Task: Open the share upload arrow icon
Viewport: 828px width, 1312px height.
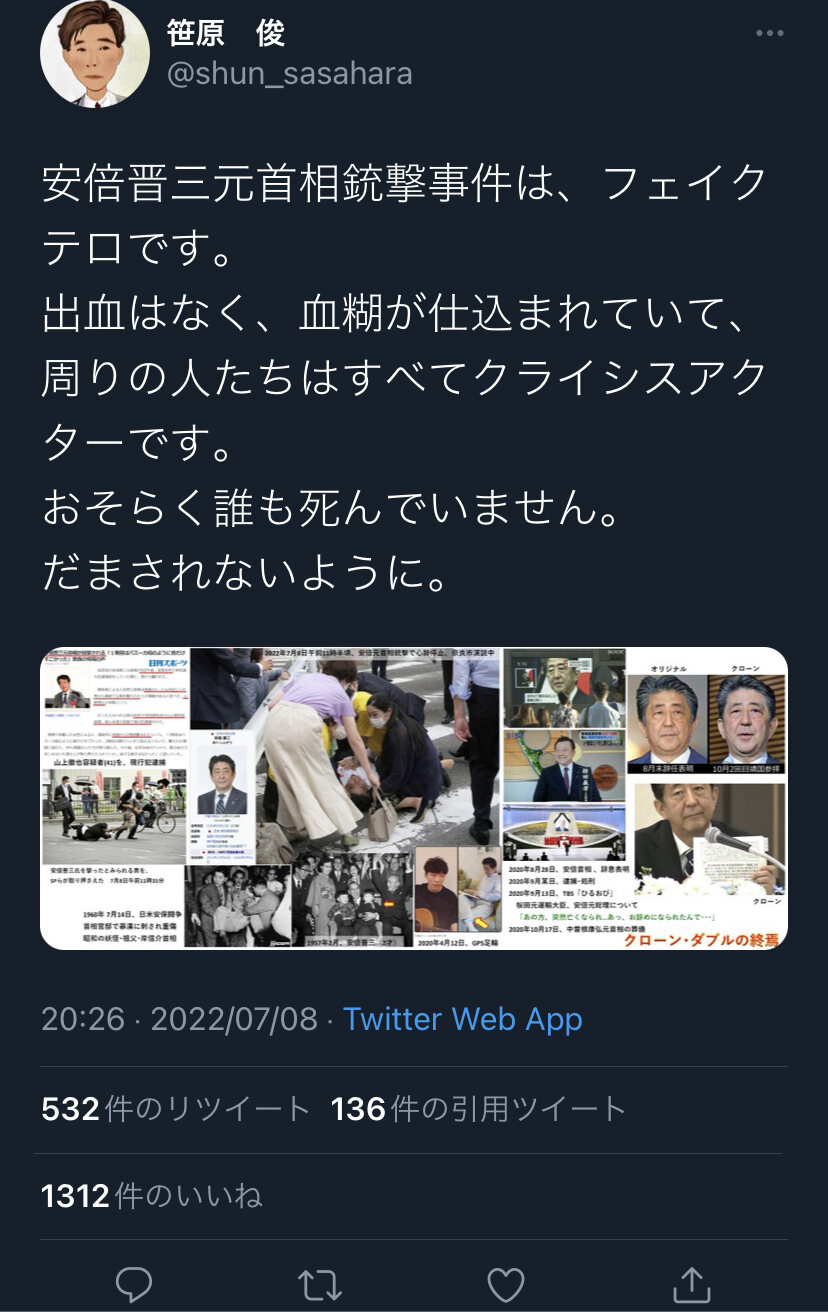Action: (x=691, y=1283)
